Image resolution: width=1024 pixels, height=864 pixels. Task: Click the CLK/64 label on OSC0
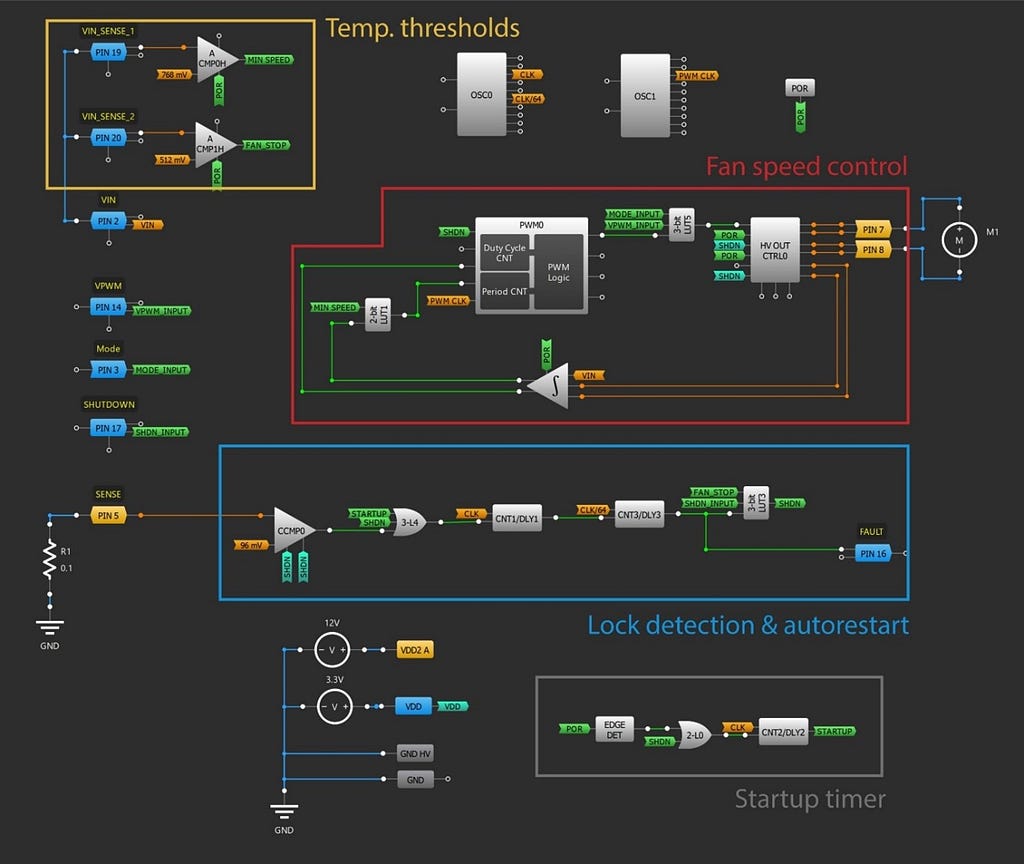tap(528, 99)
